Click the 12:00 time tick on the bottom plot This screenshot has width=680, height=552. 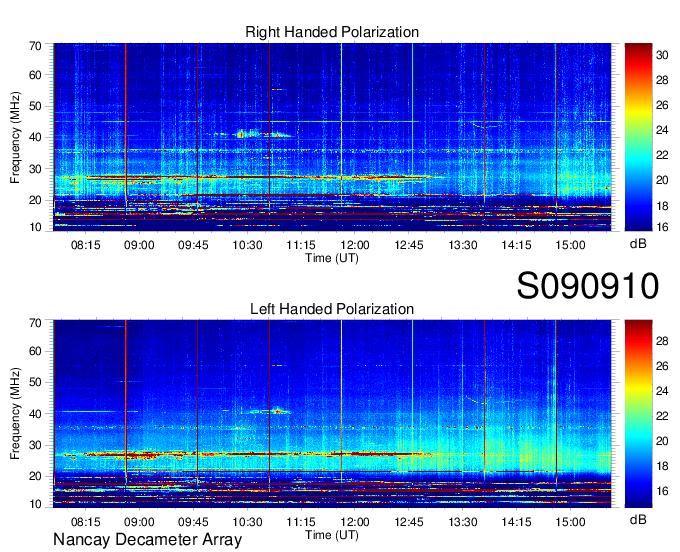tap(355, 522)
